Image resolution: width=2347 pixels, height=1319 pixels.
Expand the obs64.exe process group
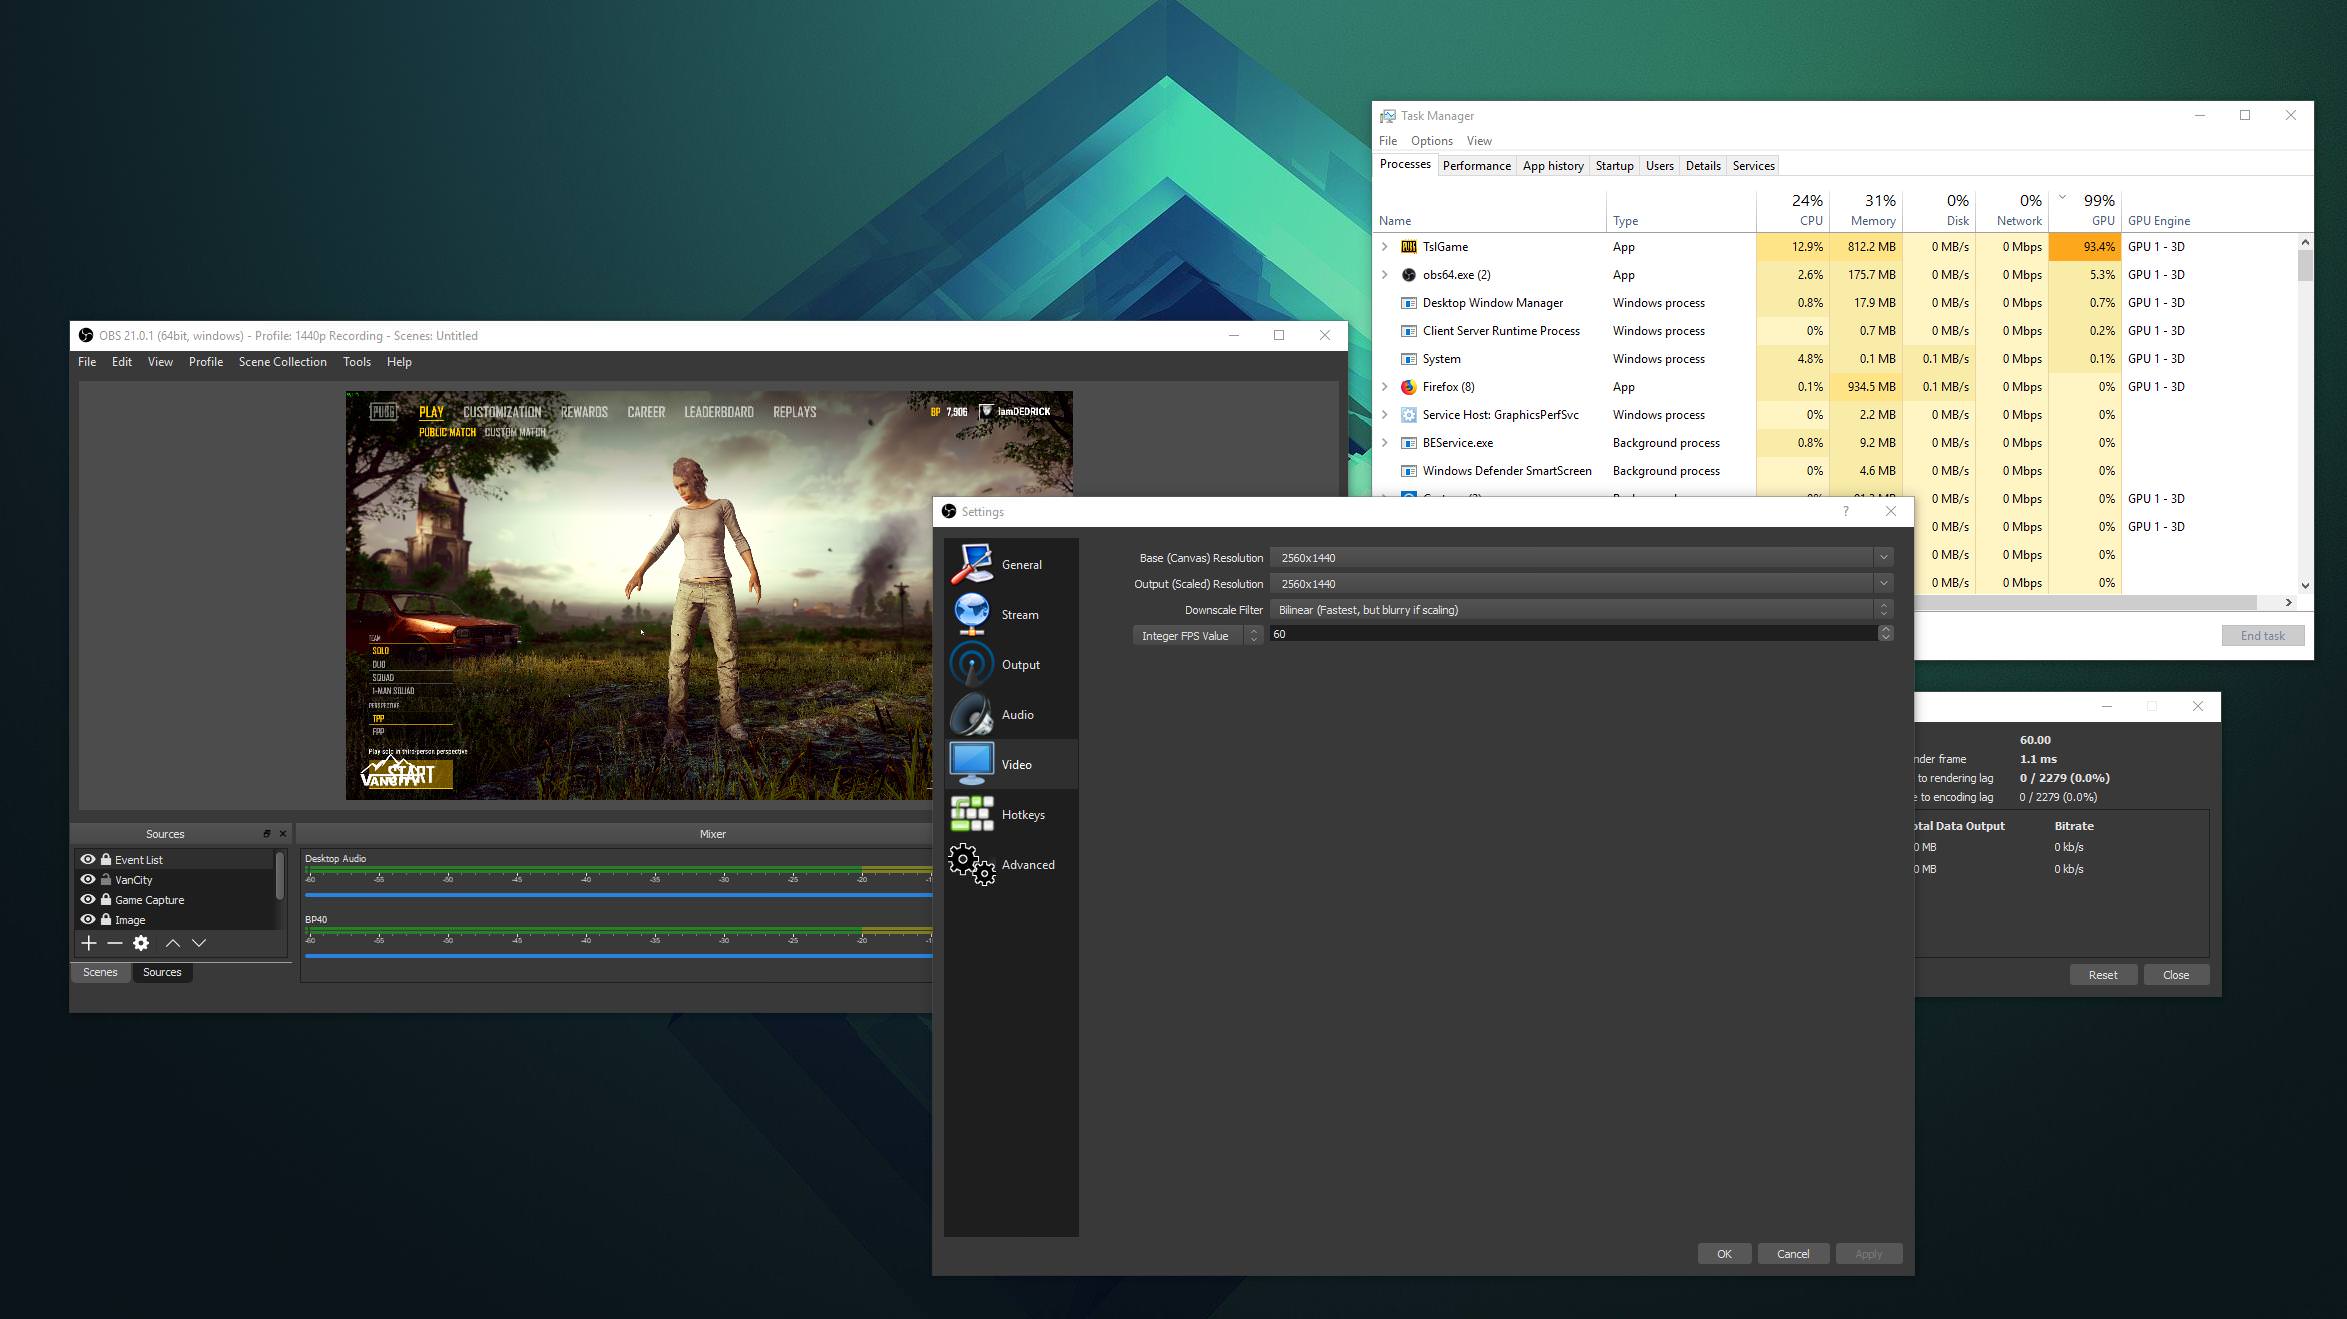coord(1385,274)
